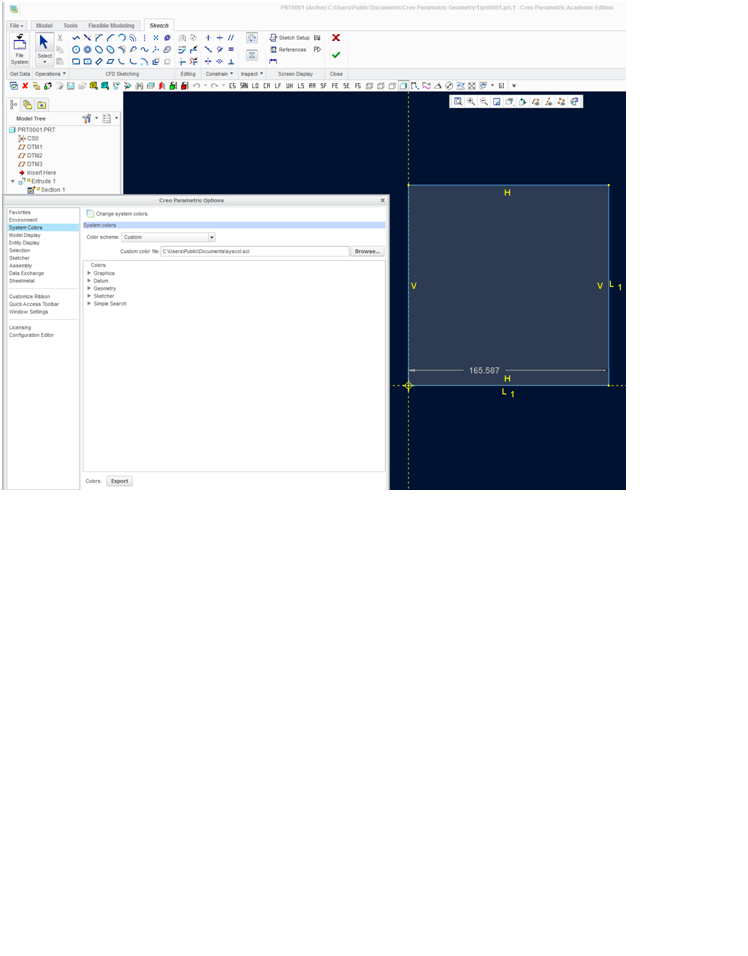This screenshot has width=748, height=956.
Task: Click the Model Tree navigator tab icon
Action: pos(13,105)
